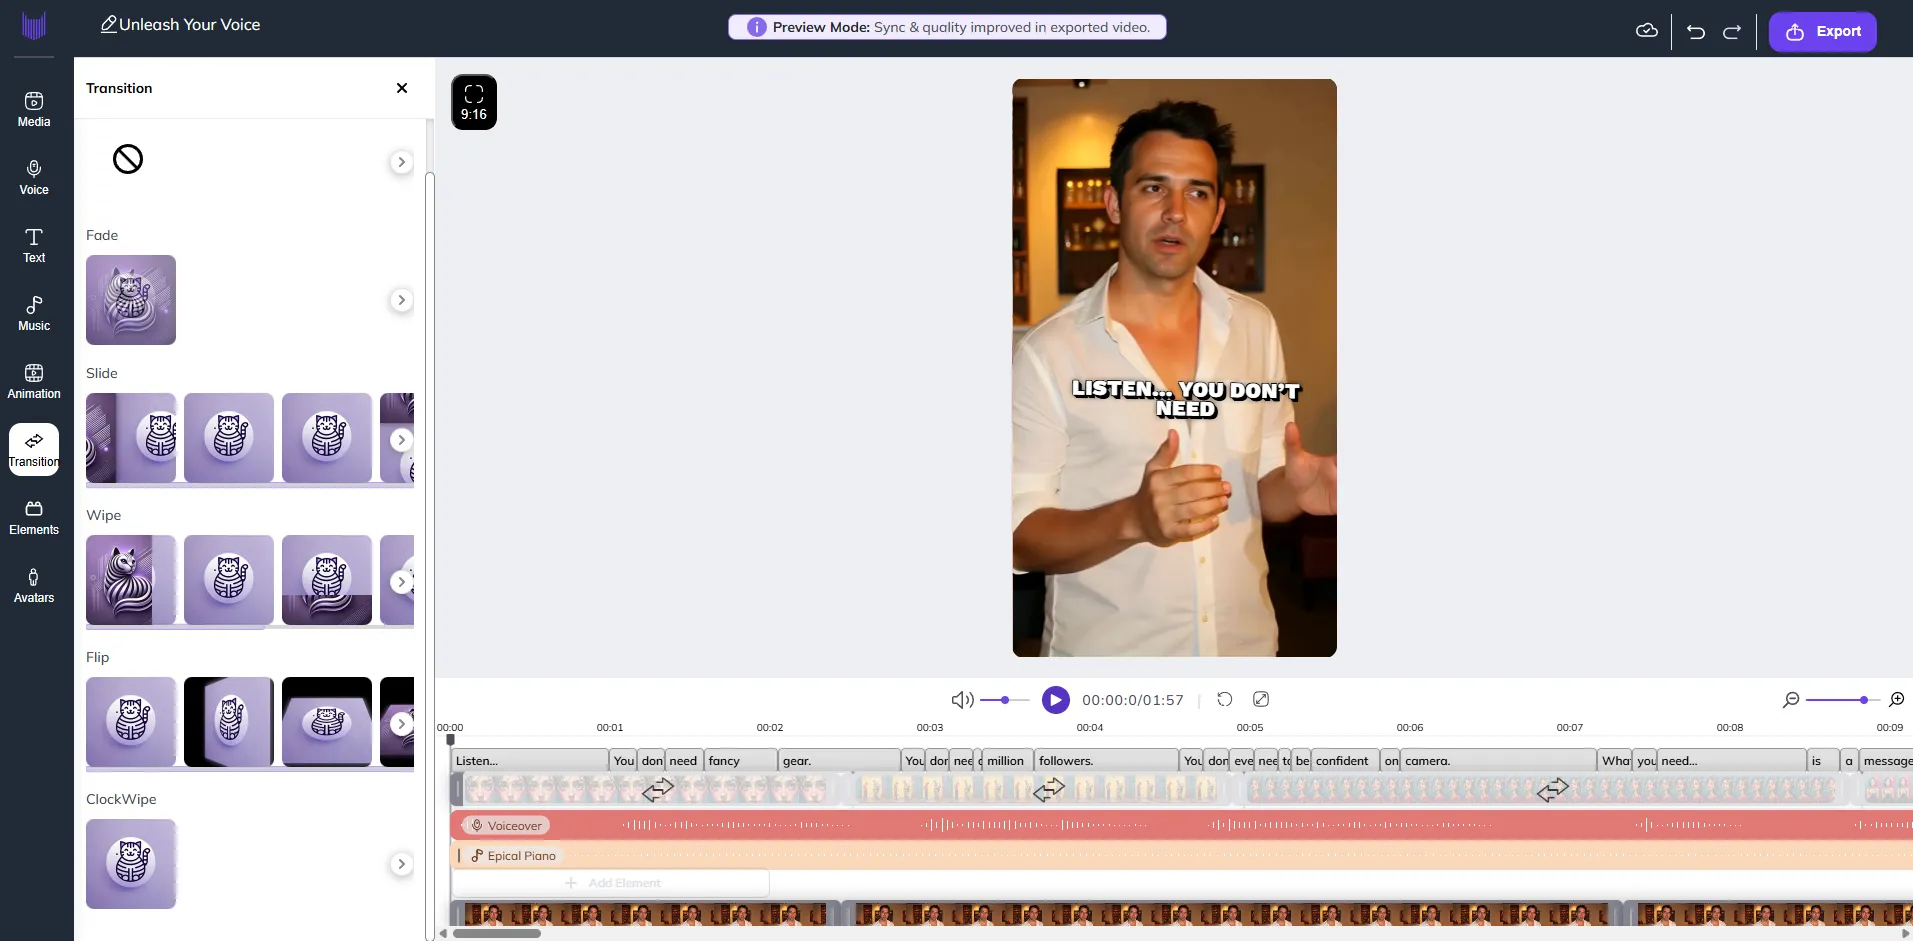Open the Animation sidebar panel
Screen dimensions: 1913x941
pyautogui.click(x=34, y=381)
